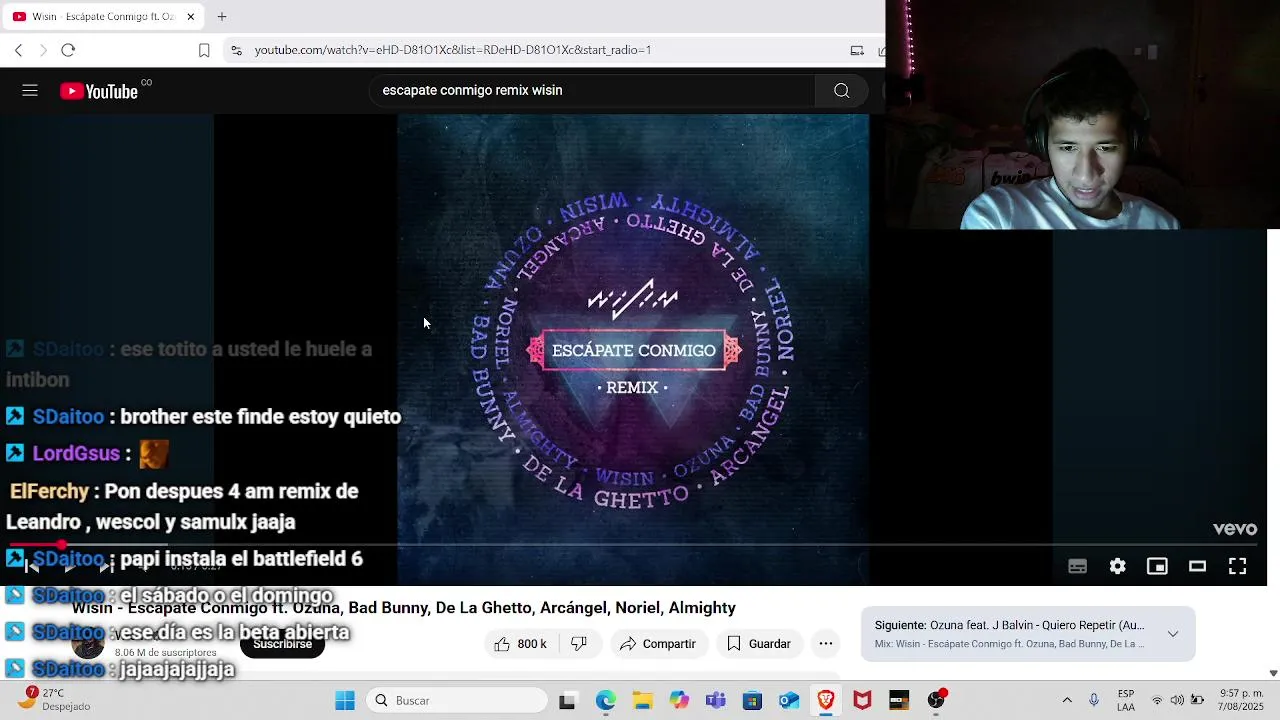Dislike the video with thumbs down

[579, 644]
